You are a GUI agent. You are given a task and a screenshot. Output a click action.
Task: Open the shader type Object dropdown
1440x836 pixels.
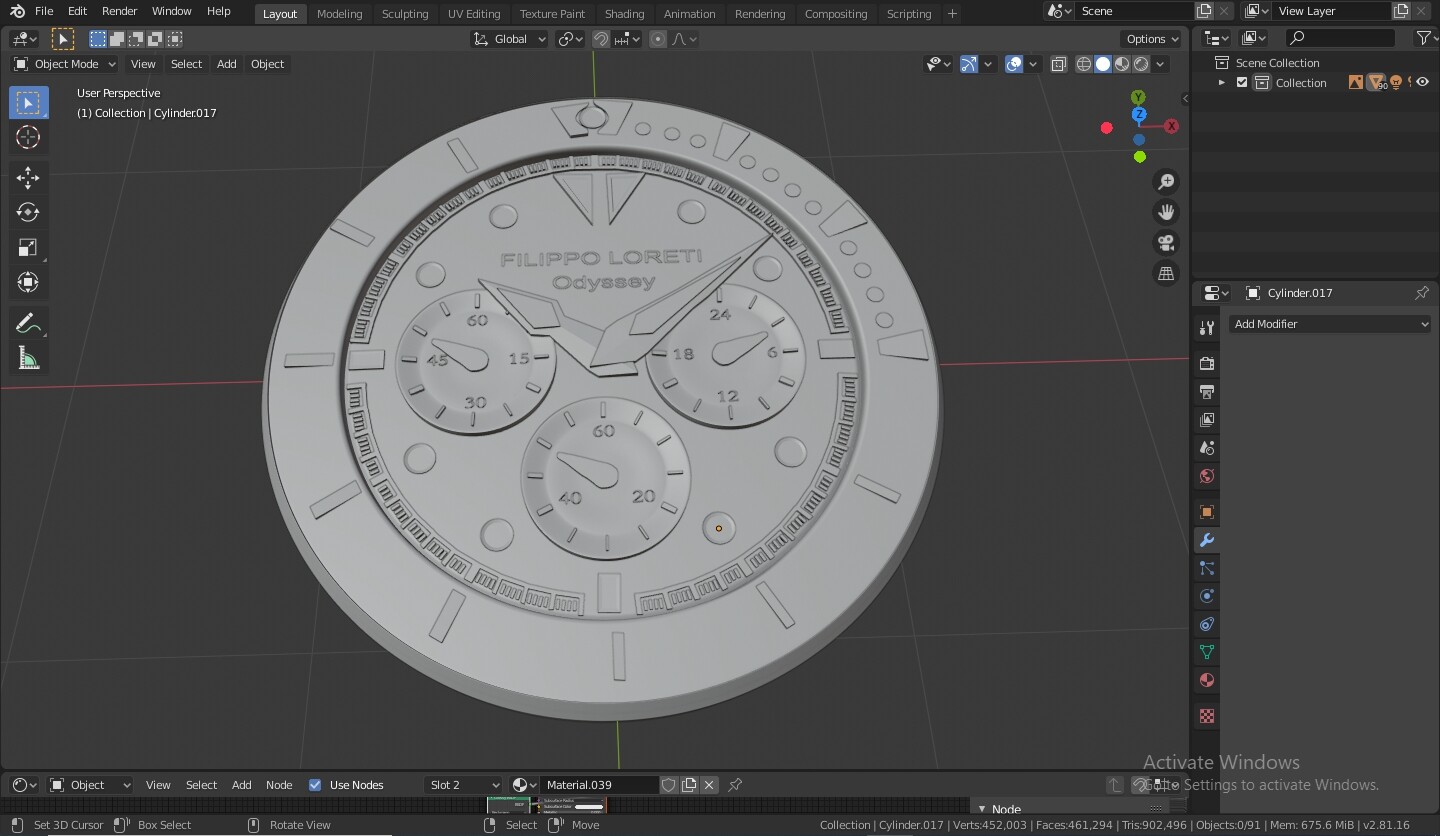[x=90, y=785]
